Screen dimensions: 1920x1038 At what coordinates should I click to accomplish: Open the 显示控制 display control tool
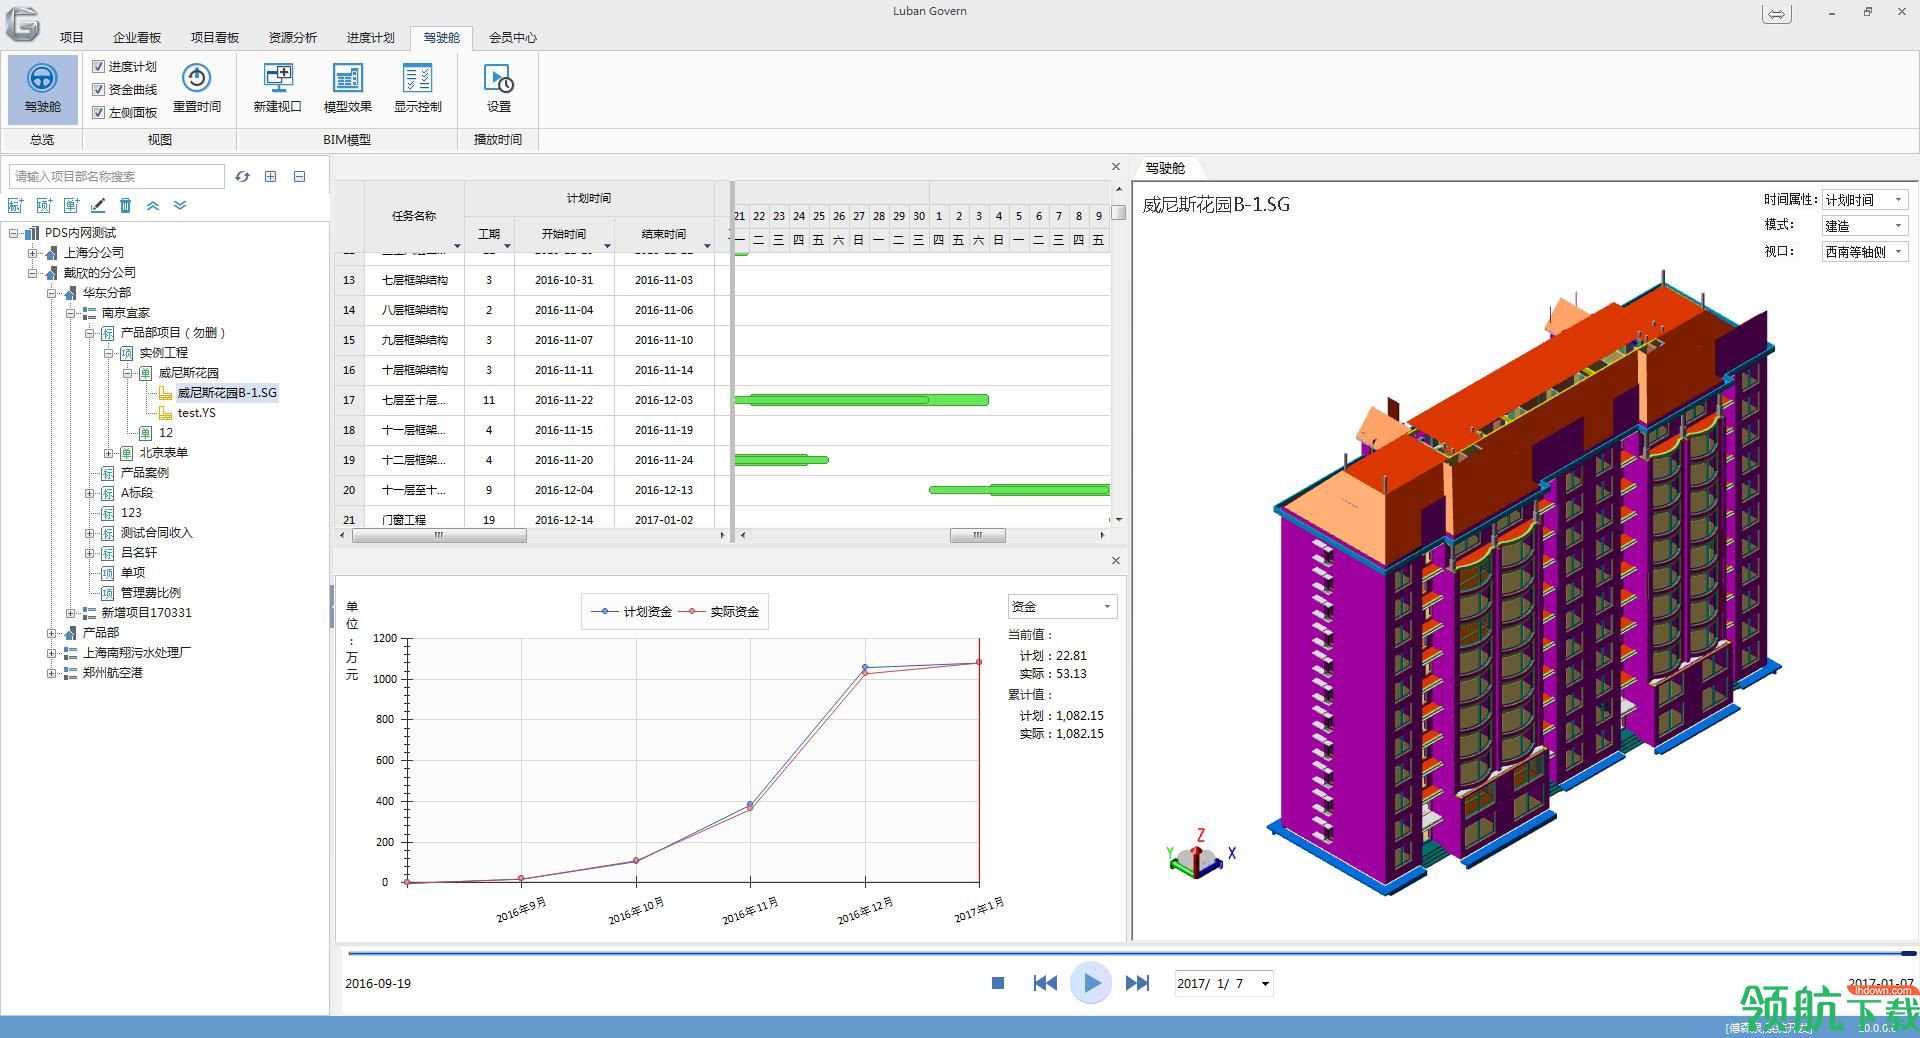pyautogui.click(x=417, y=88)
